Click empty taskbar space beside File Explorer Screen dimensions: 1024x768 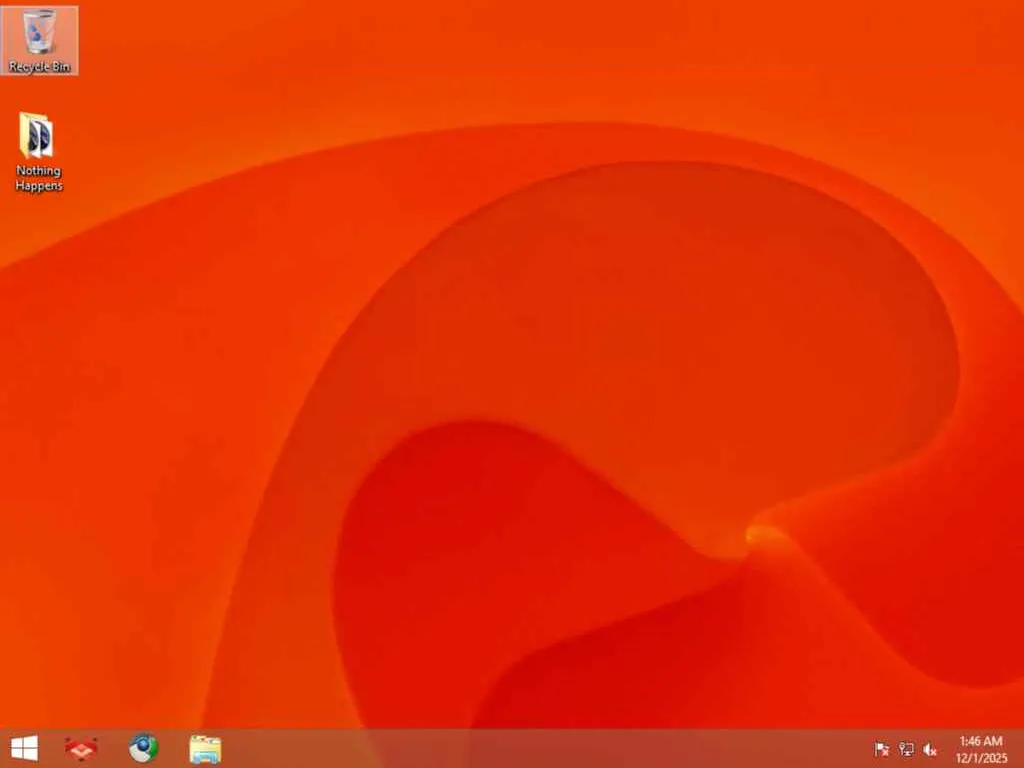pos(522,748)
